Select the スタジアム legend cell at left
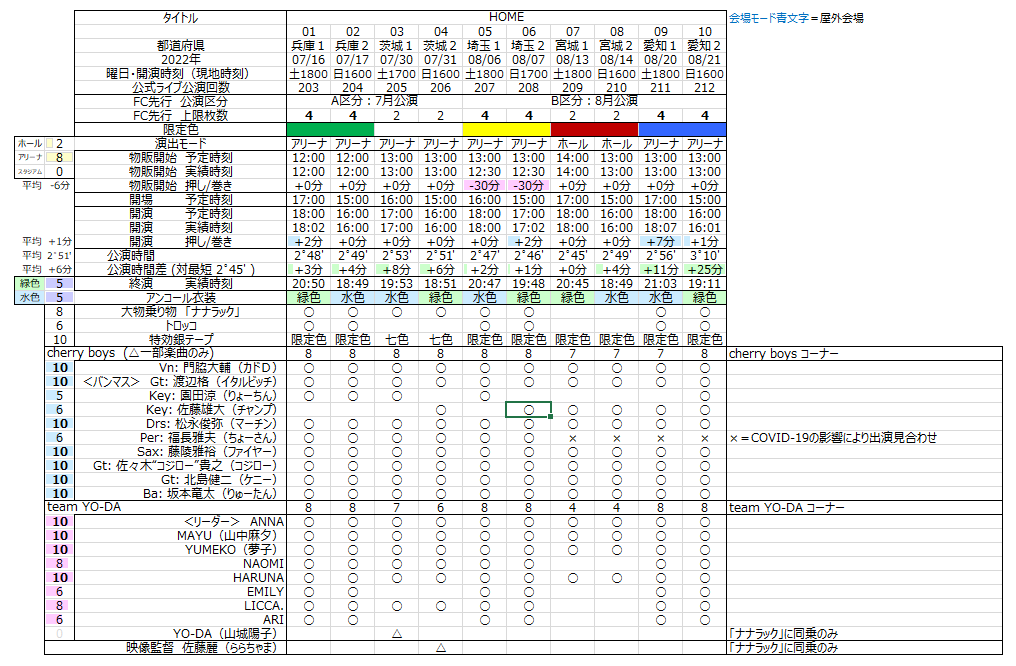The image size is (1016, 666). 30,172
